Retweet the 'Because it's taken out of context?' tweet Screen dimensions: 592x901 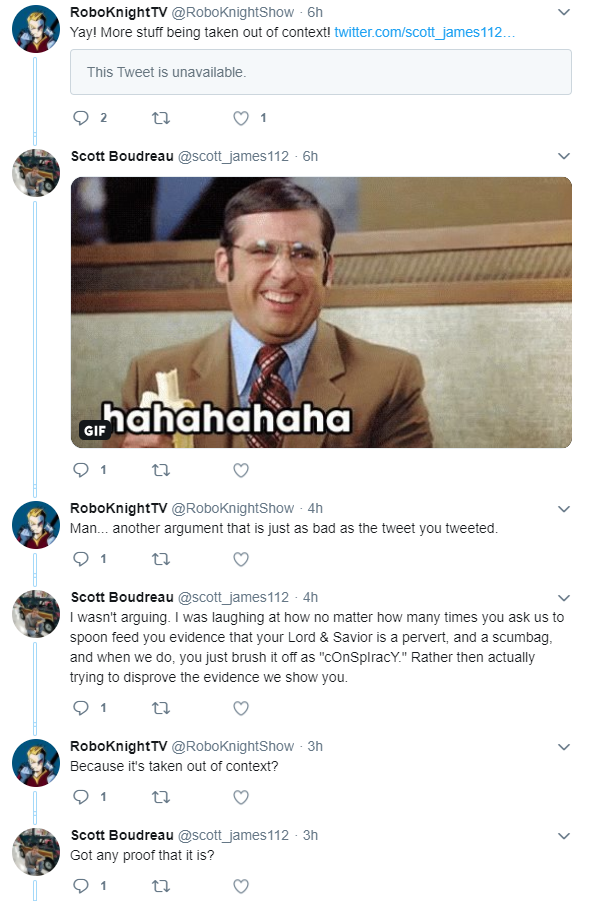tap(160, 797)
